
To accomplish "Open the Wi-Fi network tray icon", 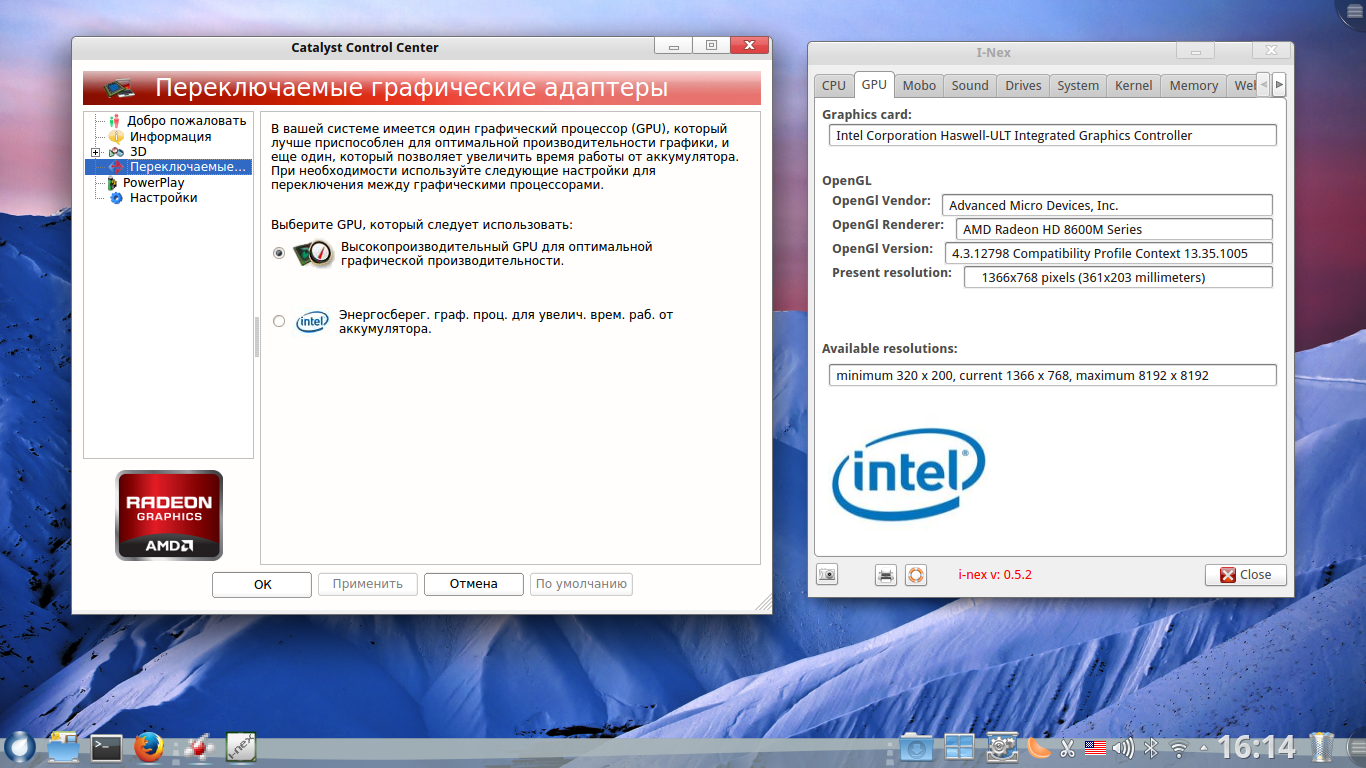I will 1180,747.
